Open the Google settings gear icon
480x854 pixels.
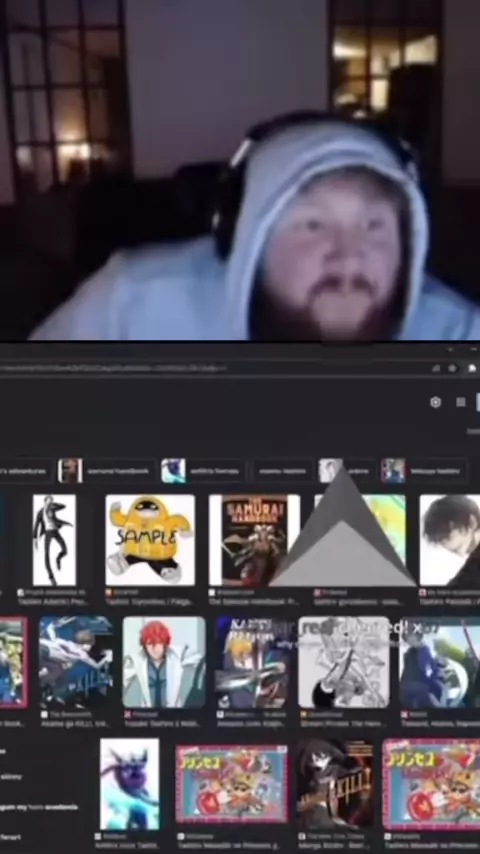click(435, 402)
